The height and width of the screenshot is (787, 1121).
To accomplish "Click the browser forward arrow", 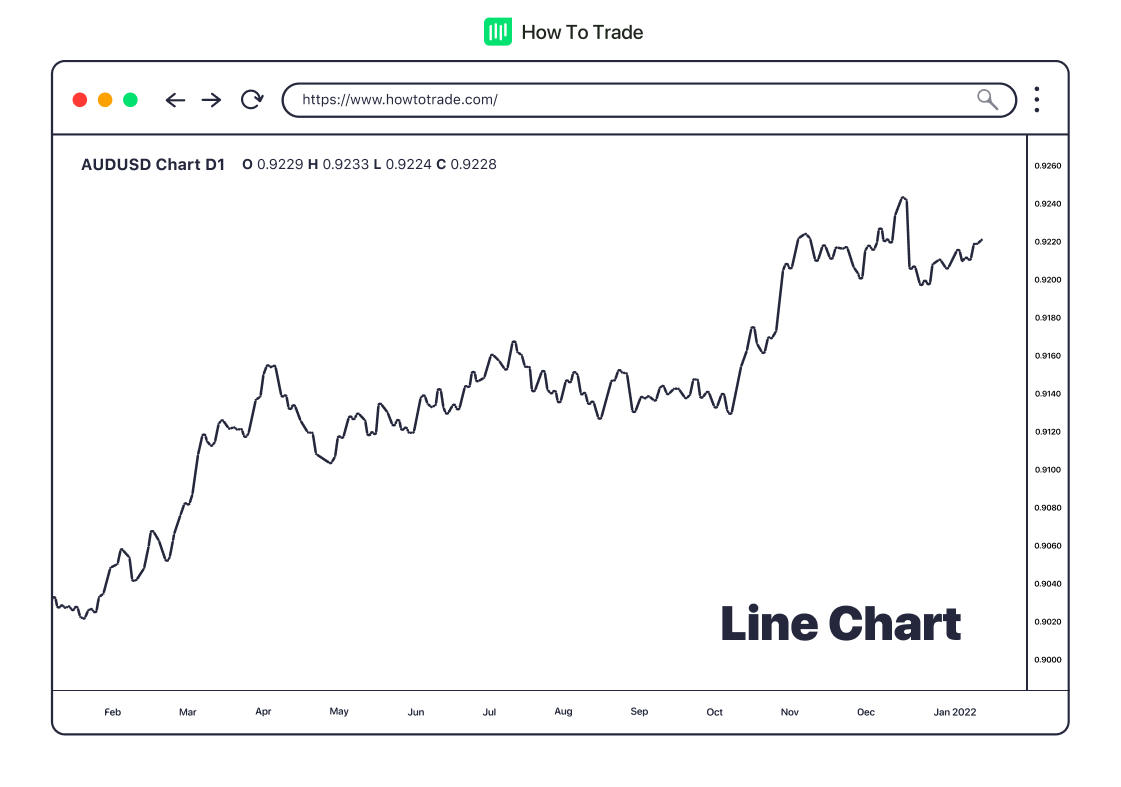I will [211, 100].
